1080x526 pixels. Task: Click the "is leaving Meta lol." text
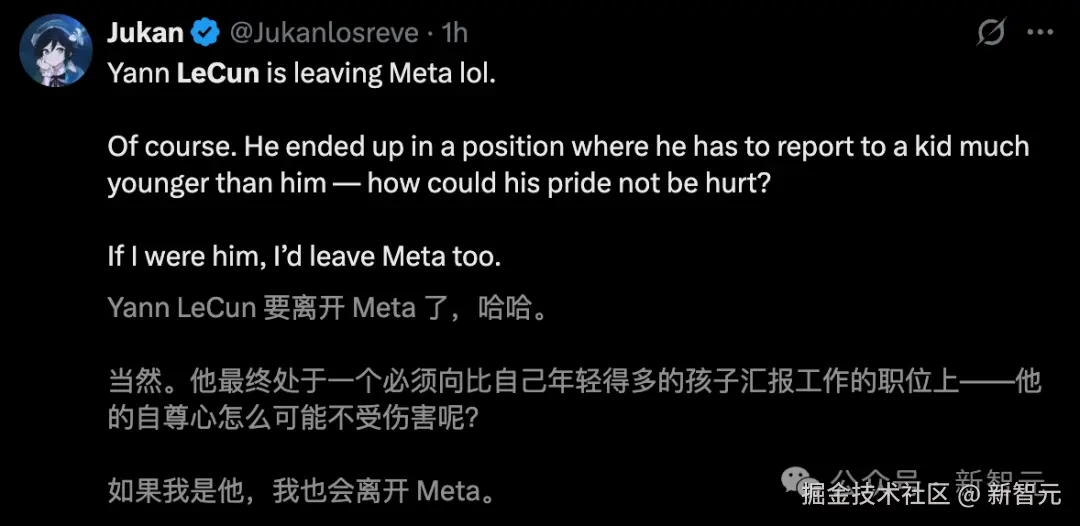click(x=381, y=77)
